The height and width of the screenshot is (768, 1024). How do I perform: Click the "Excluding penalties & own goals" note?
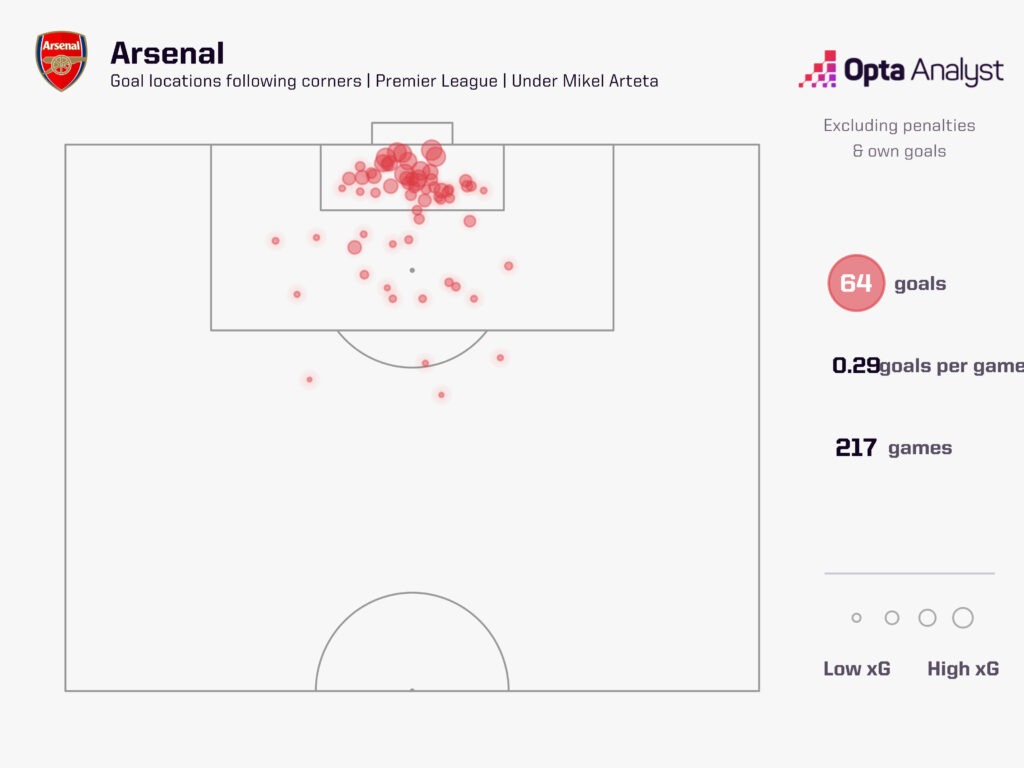click(x=899, y=138)
